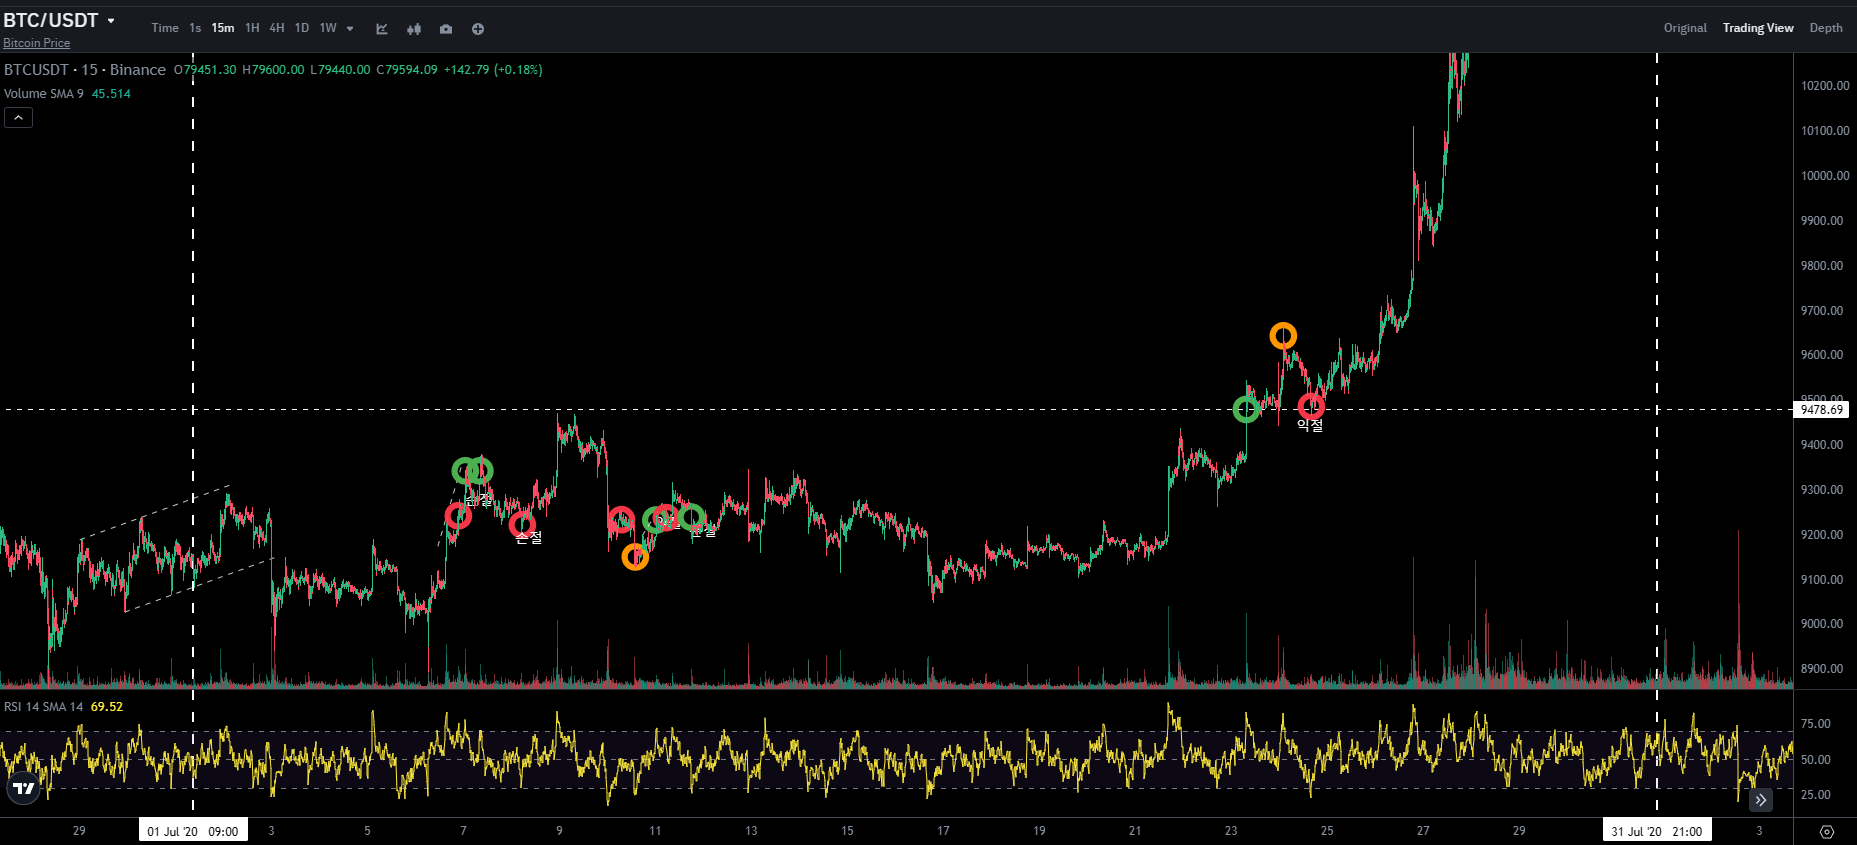Click the TradingView logo icon
This screenshot has height=845, width=1857.
[x=24, y=788]
